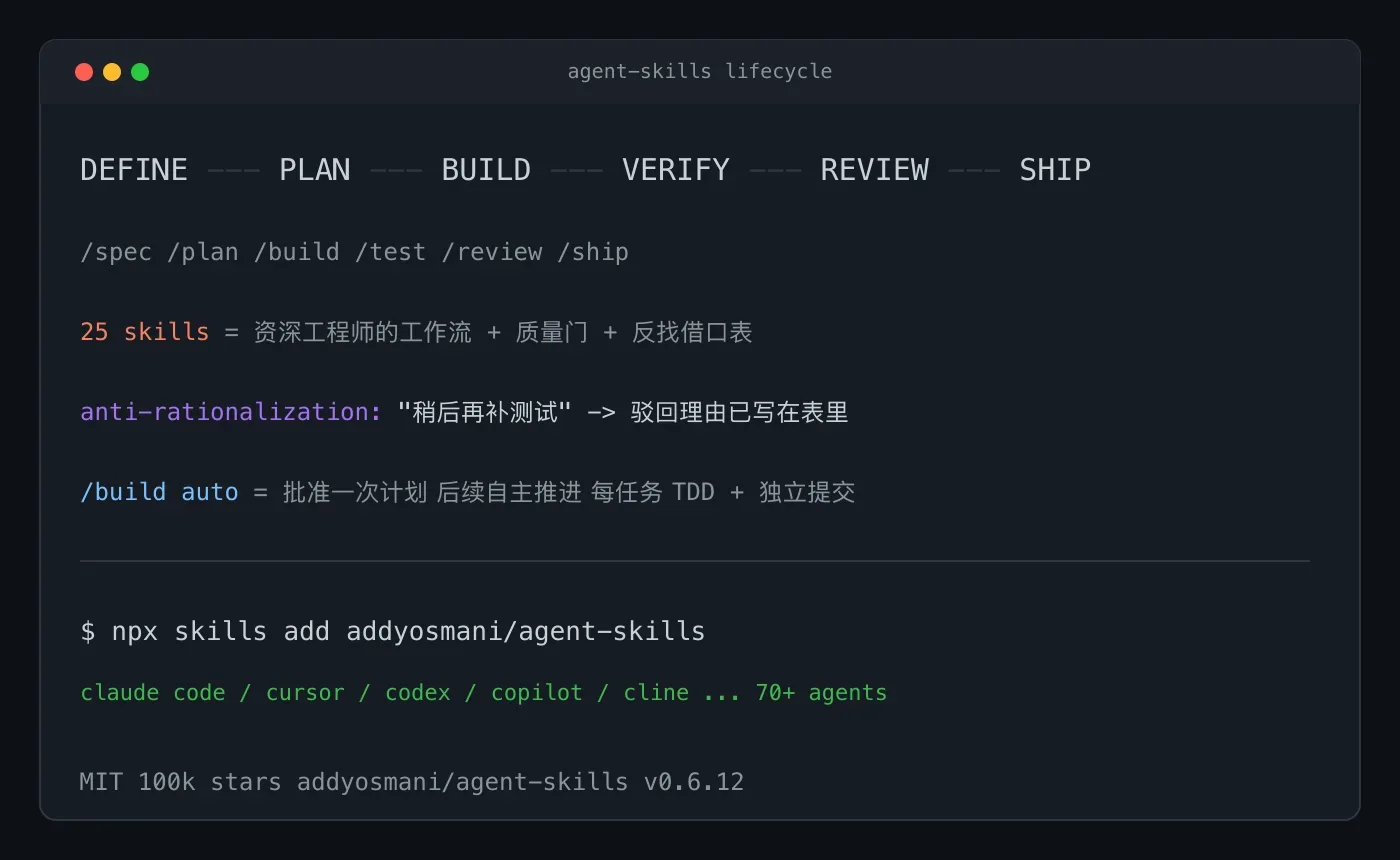Click the green "codex" agent name
The width and height of the screenshot is (1400, 860).
418,692
